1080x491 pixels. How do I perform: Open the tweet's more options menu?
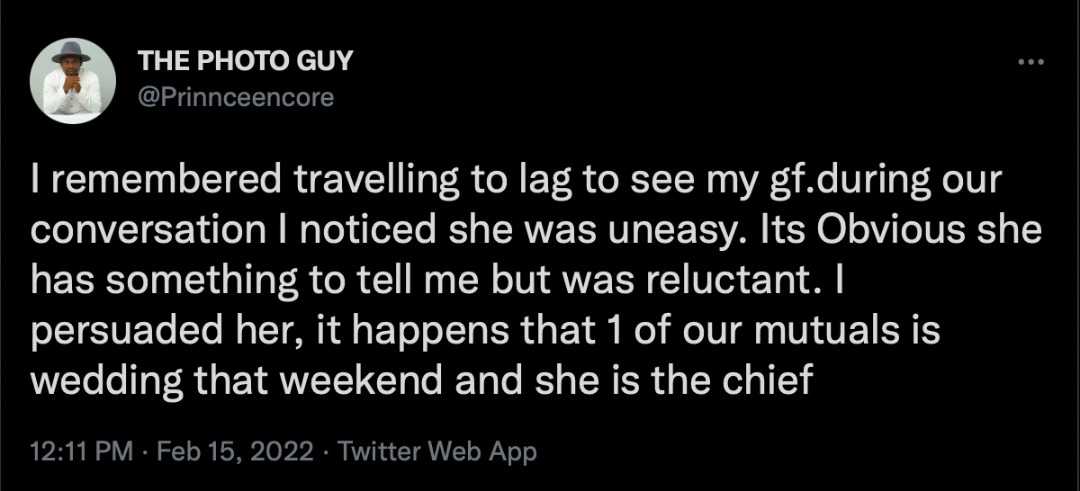click(x=1029, y=62)
